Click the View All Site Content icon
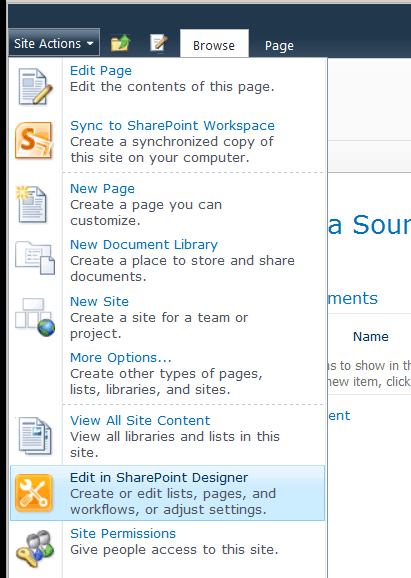 pyautogui.click(x=35, y=435)
